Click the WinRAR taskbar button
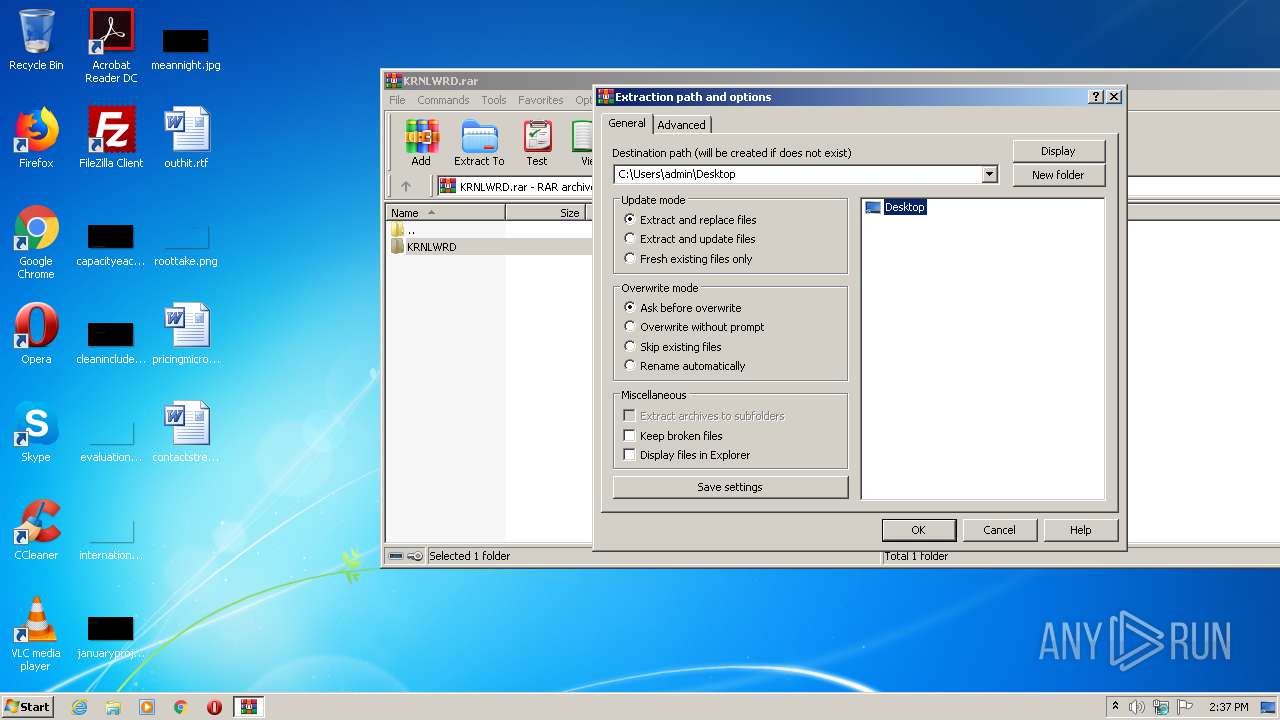Screen dimensions: 1280x720 249,707
